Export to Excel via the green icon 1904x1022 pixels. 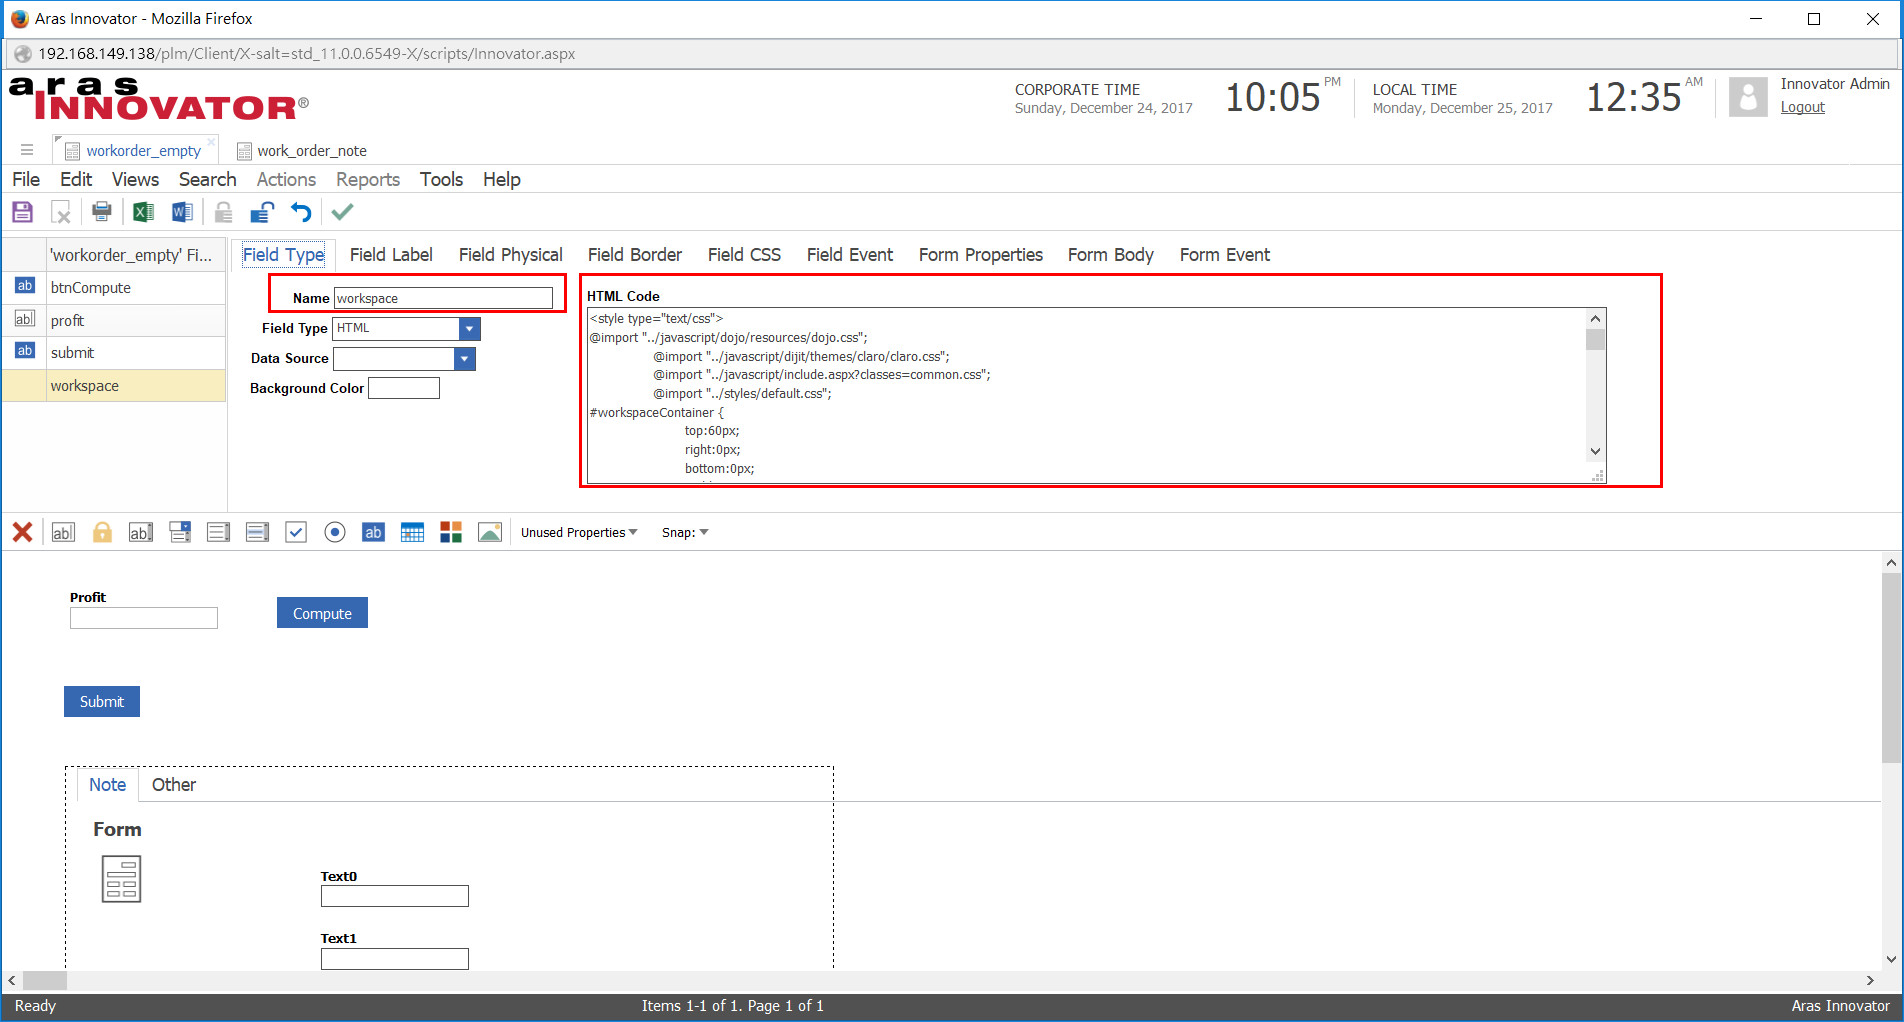[143, 212]
